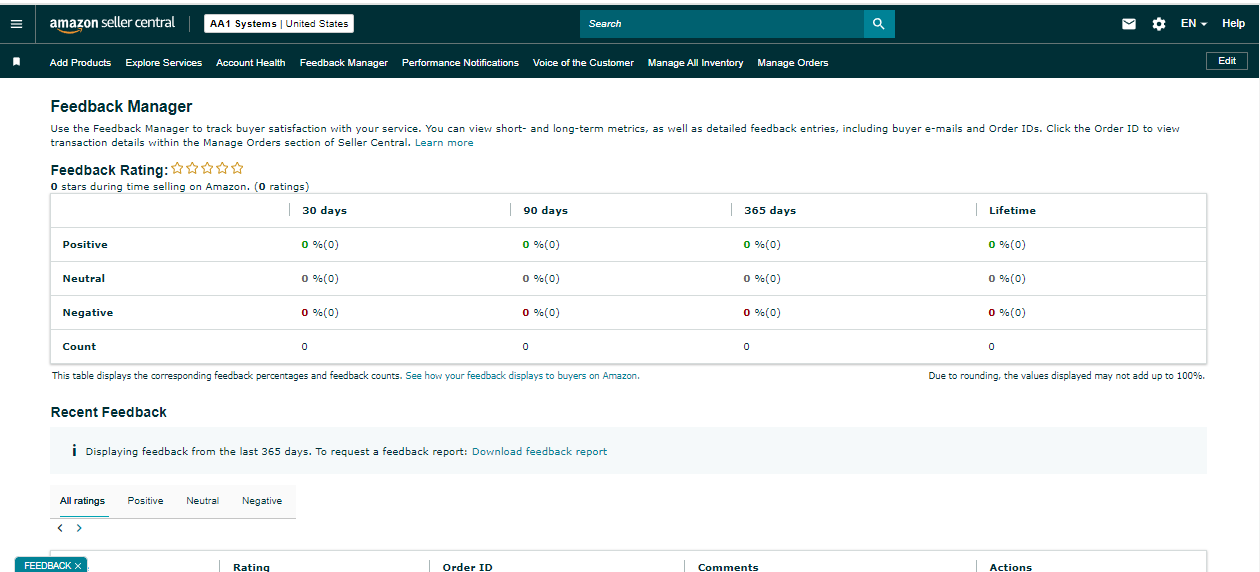This screenshot has height=572, width=1260.
Task: Select the Negative tab
Action: tap(262, 501)
